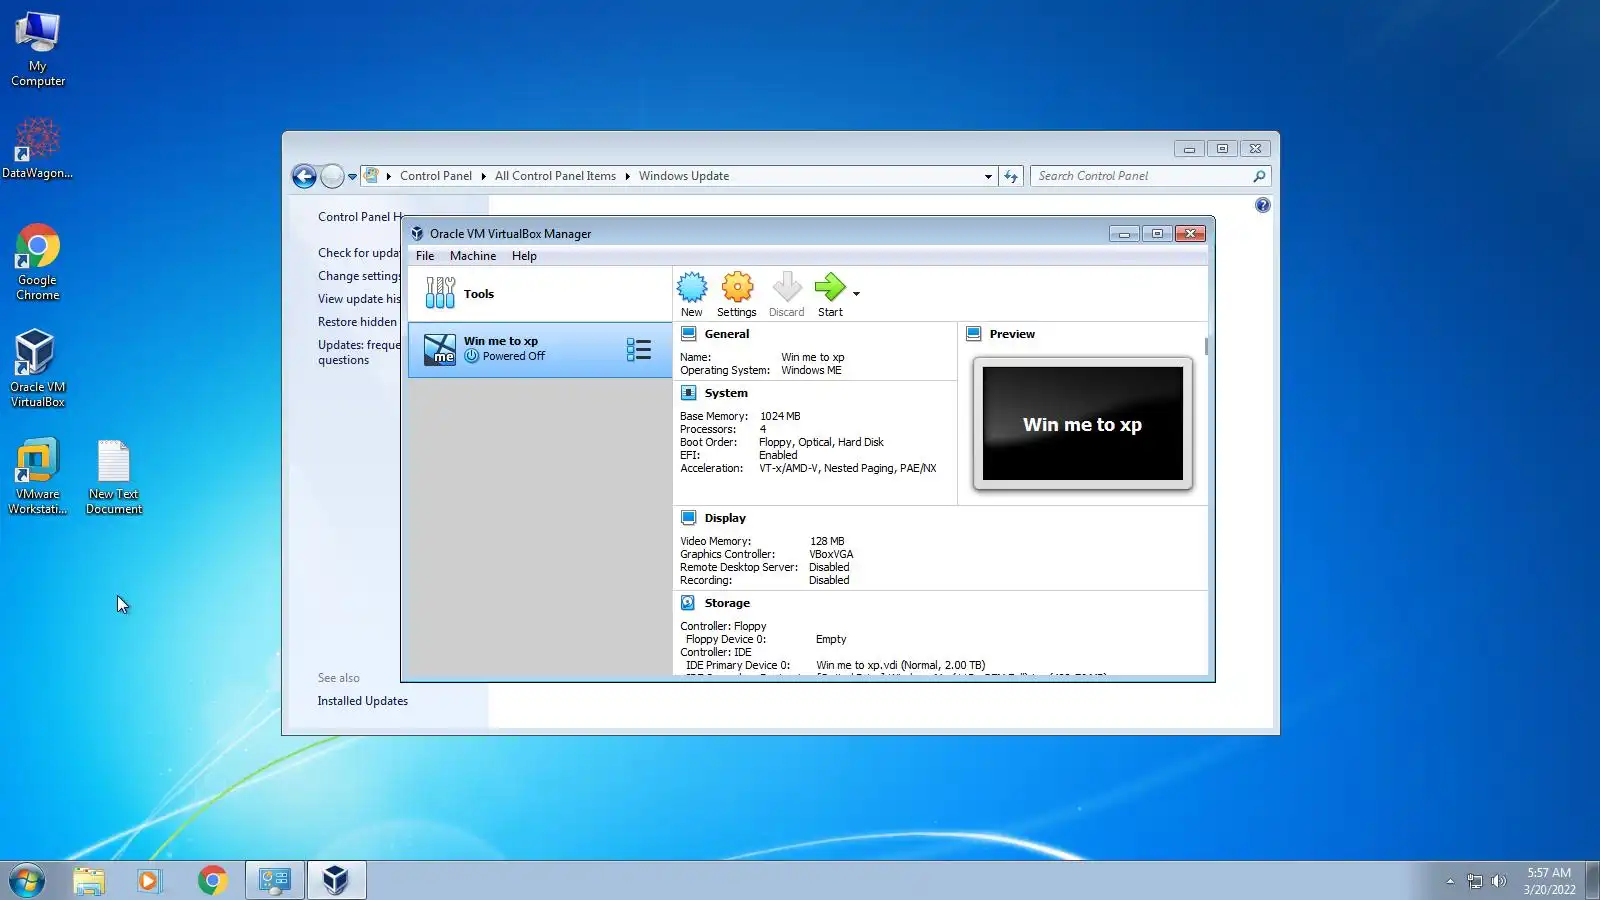Click Restore hidden updates link

pos(358,322)
